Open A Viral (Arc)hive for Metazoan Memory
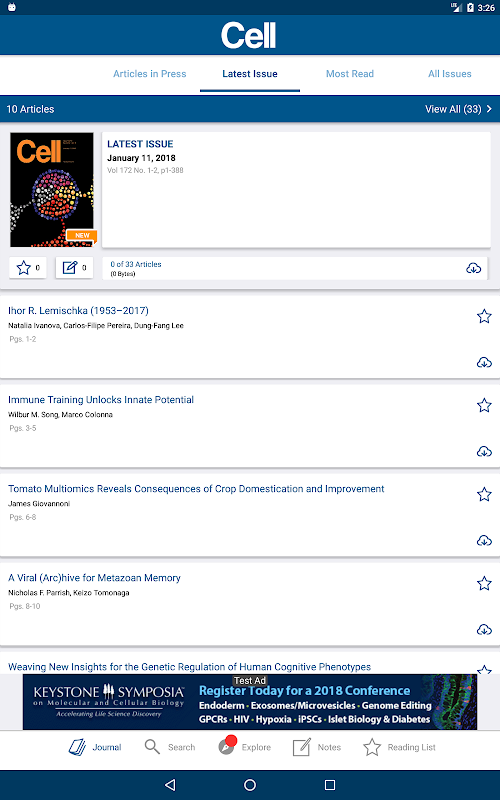Screen dimensions: 500x800 [94, 578]
